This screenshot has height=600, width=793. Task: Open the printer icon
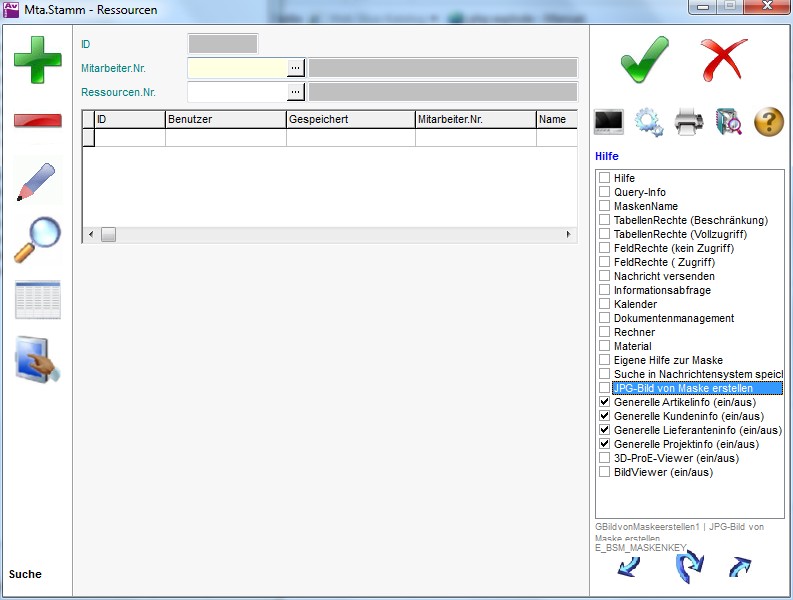[690, 122]
